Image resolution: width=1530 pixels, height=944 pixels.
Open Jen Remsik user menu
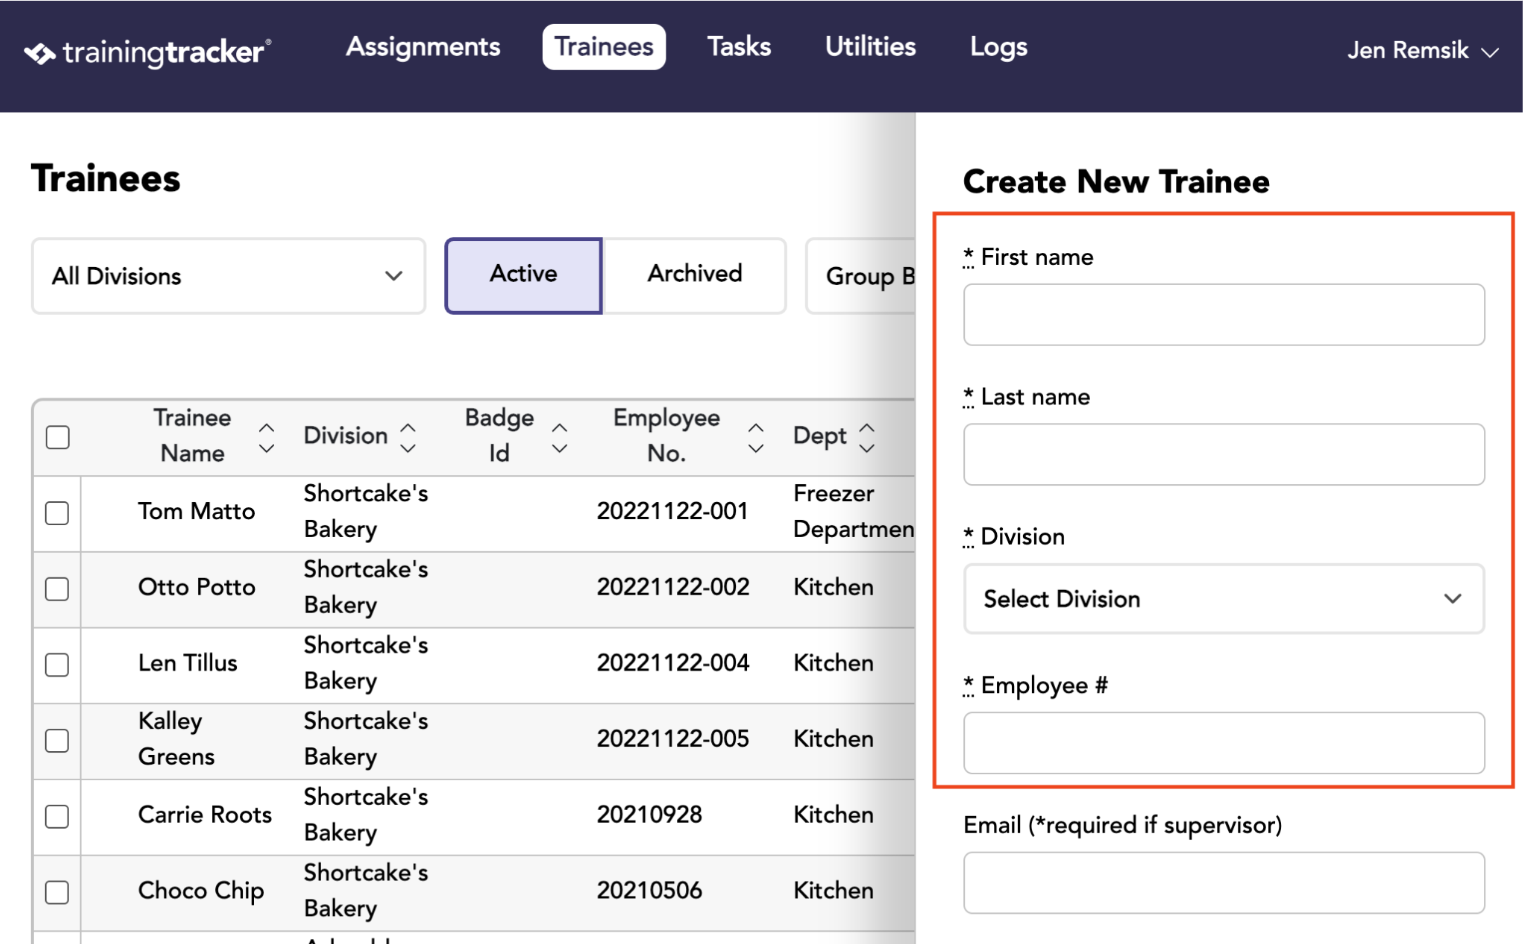coord(1422,51)
